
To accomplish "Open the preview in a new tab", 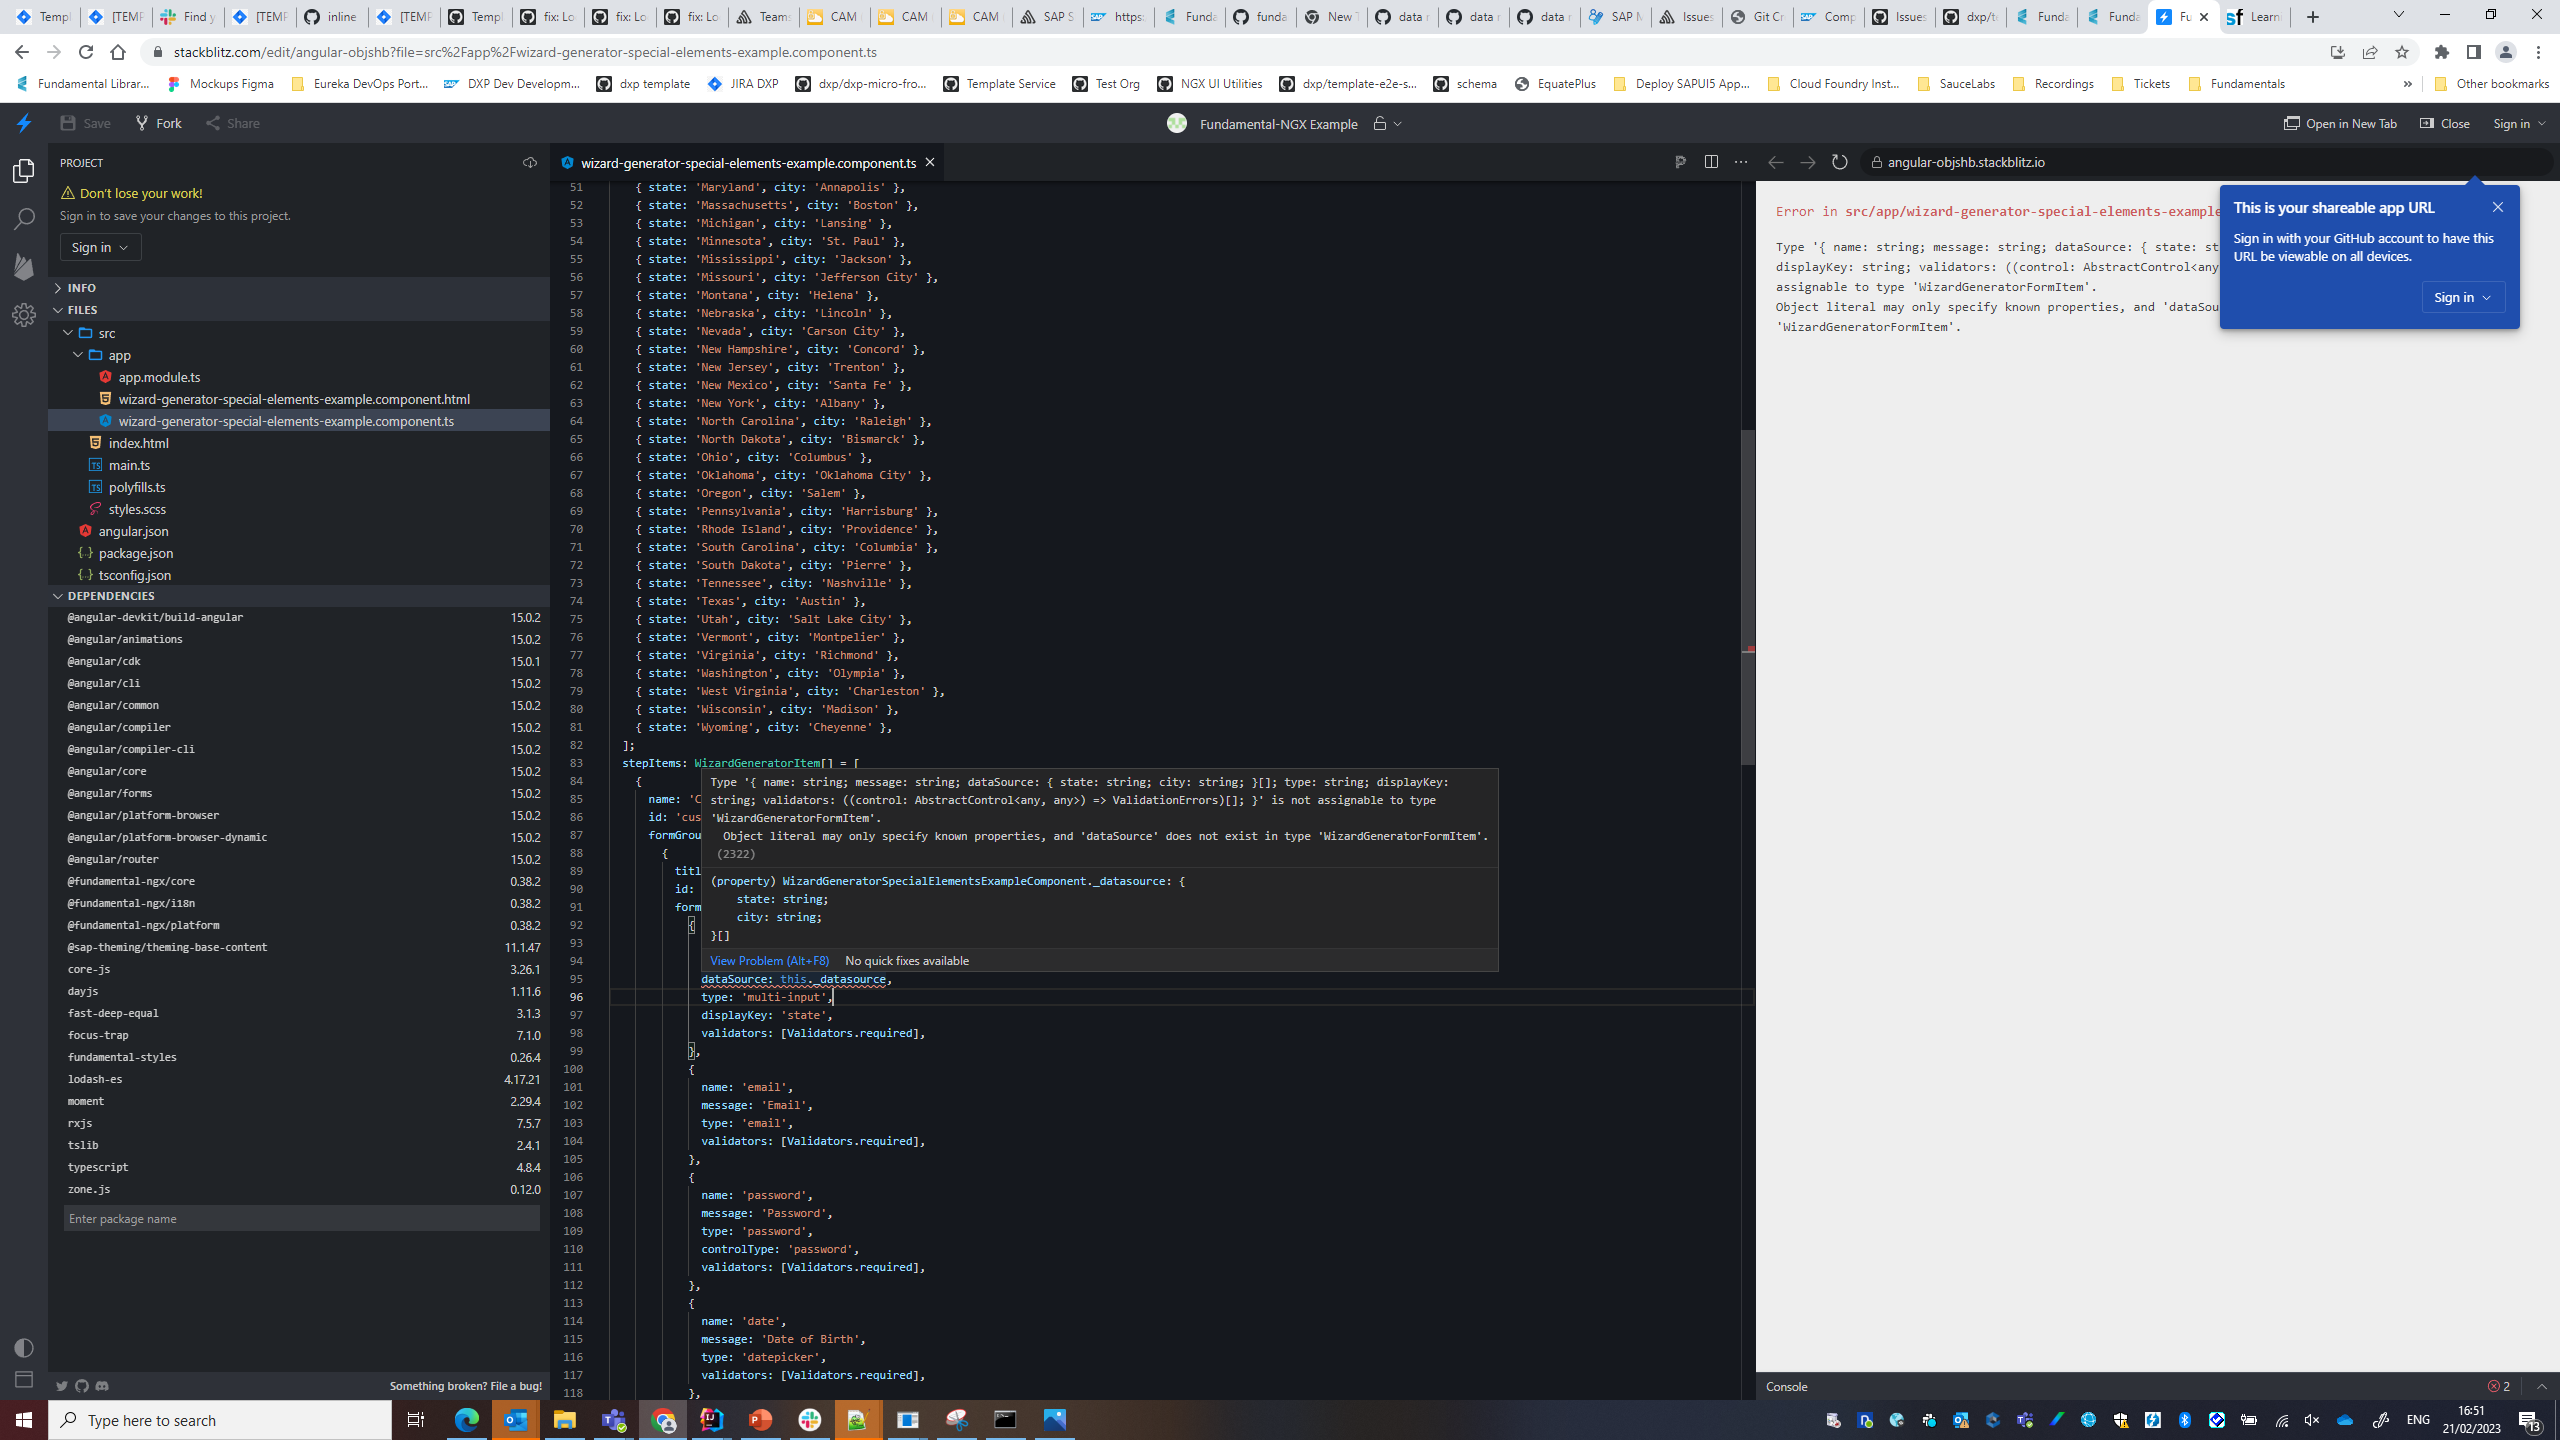I will pos(2340,123).
